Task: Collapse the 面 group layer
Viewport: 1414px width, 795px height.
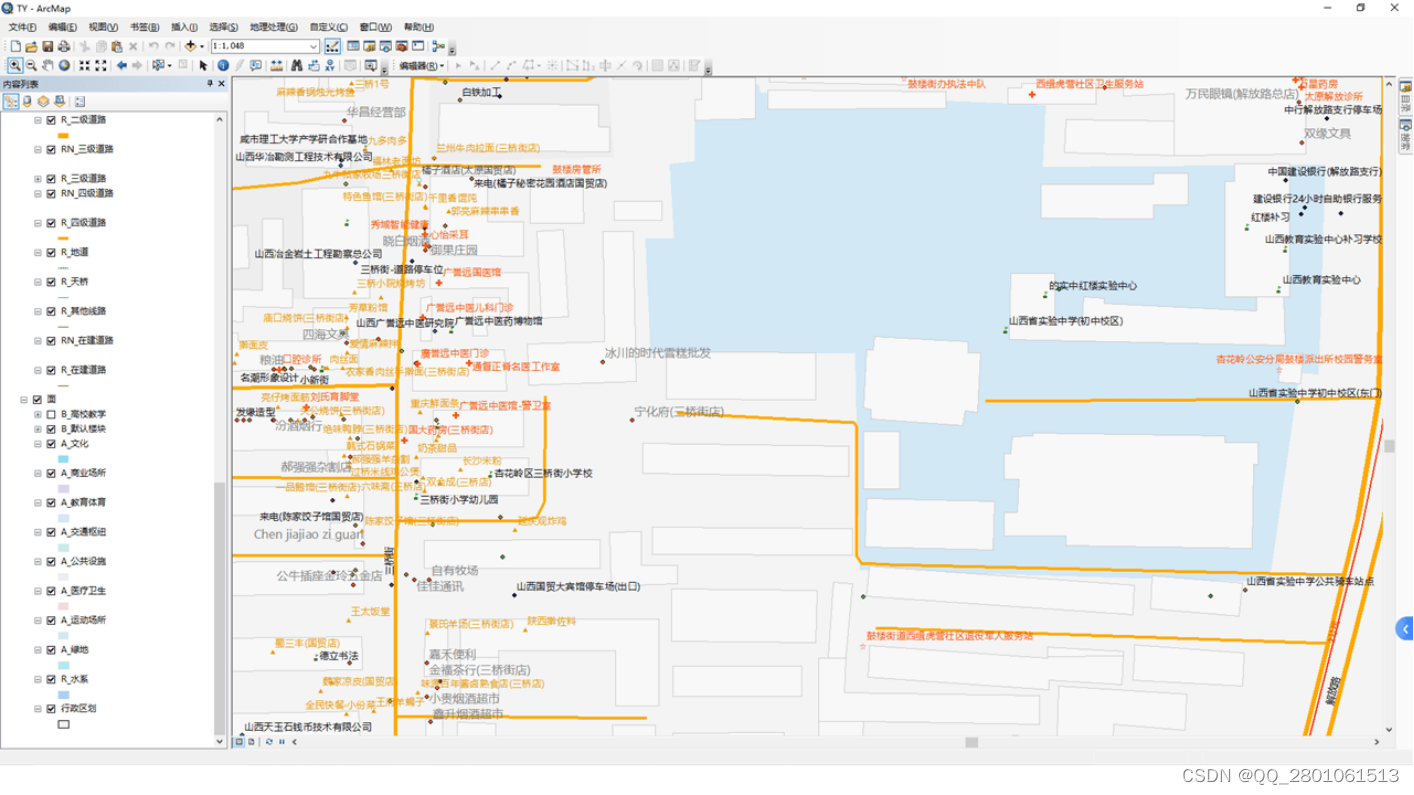Action: pyautogui.click(x=24, y=399)
